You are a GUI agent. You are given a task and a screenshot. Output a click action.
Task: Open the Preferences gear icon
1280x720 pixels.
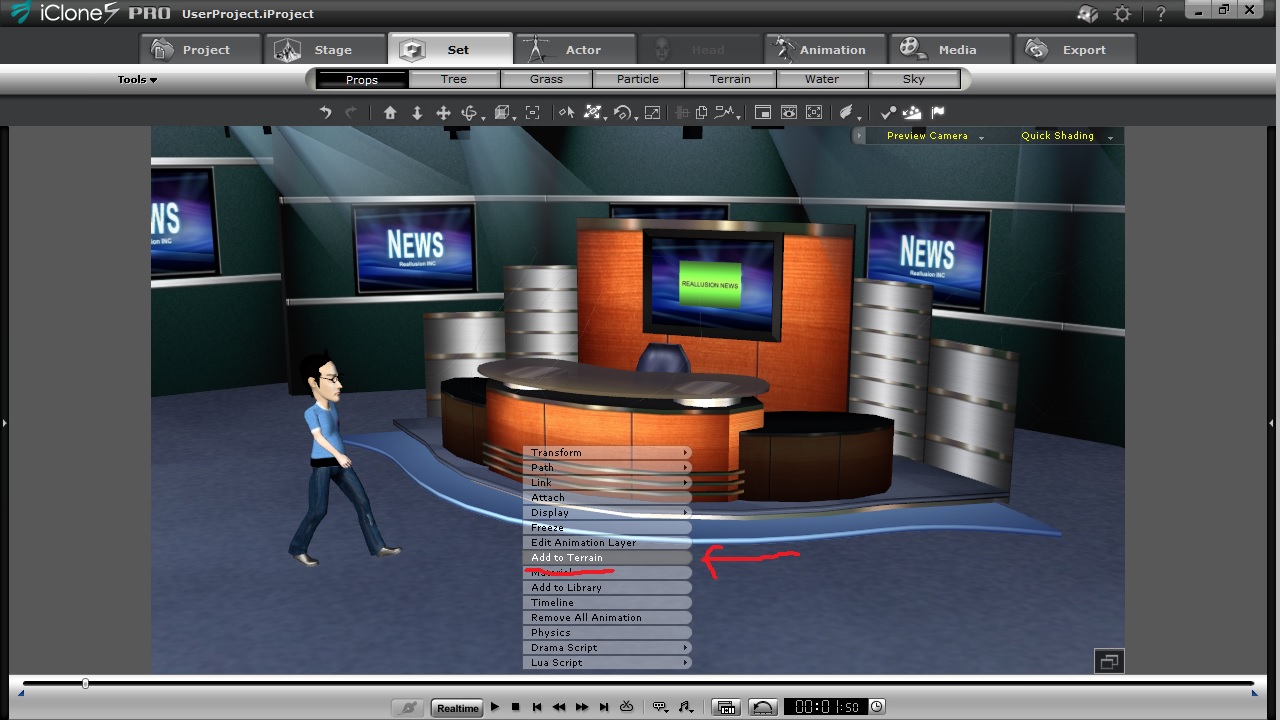click(x=1123, y=14)
